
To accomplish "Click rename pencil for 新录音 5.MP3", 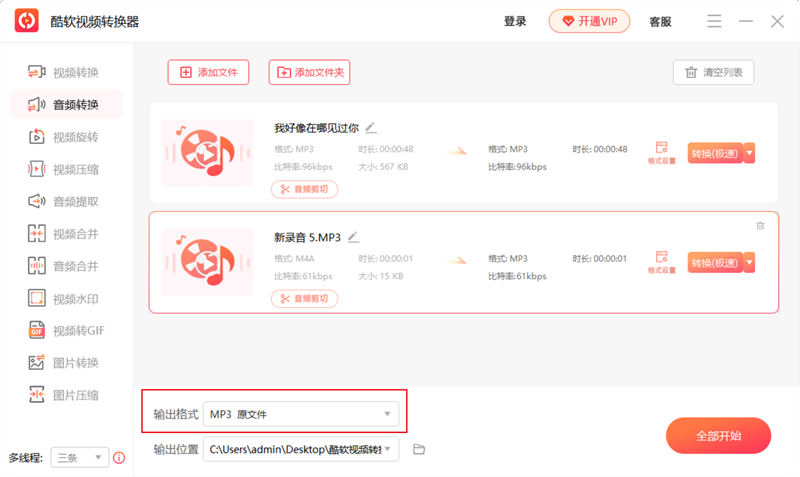I will point(353,237).
